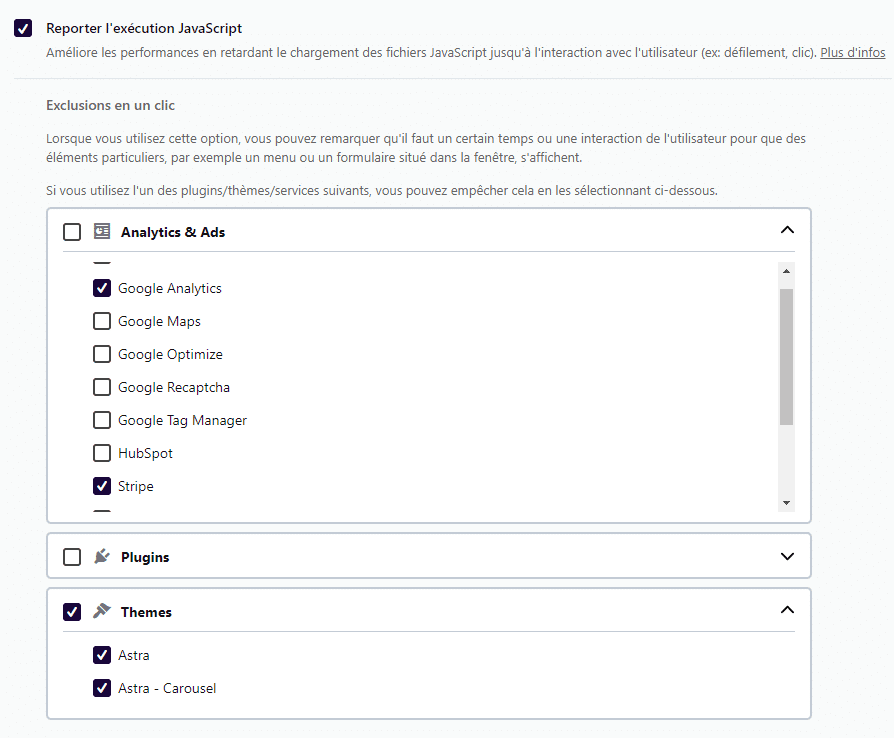
Task: Collapse the Themes section
Action: pos(787,610)
